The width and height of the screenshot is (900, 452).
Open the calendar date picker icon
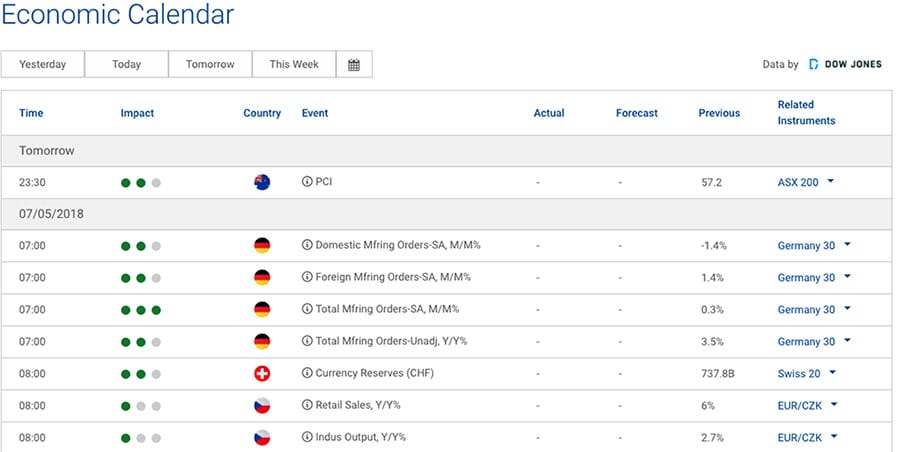point(354,65)
